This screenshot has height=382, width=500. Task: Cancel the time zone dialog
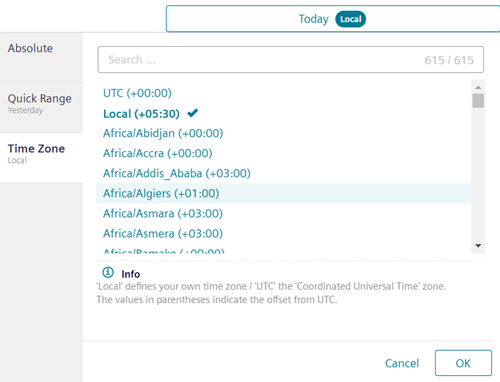[402, 363]
